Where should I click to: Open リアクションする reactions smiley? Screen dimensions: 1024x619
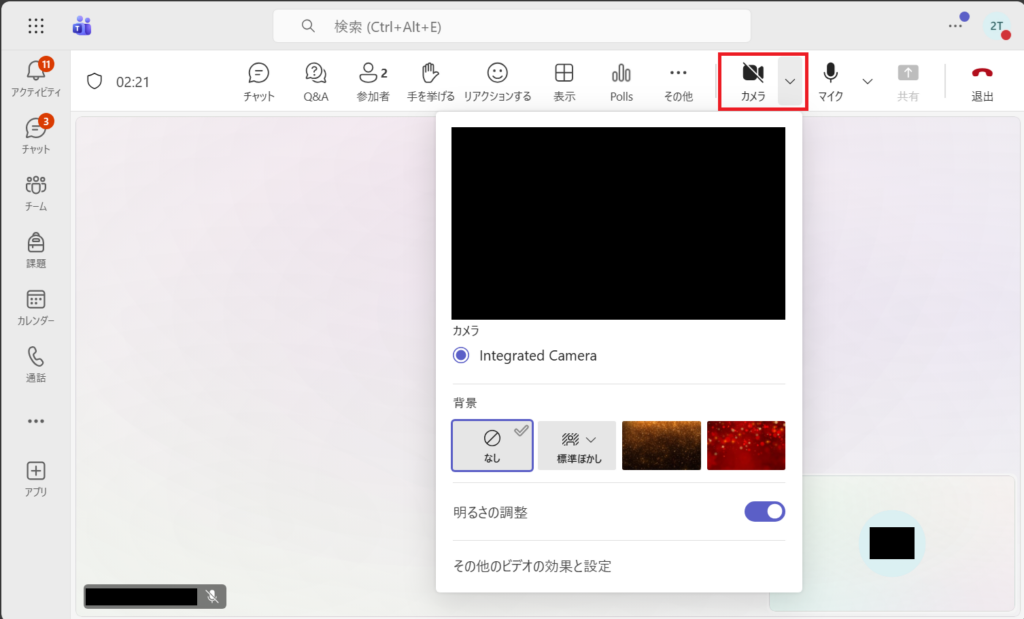coord(497,81)
